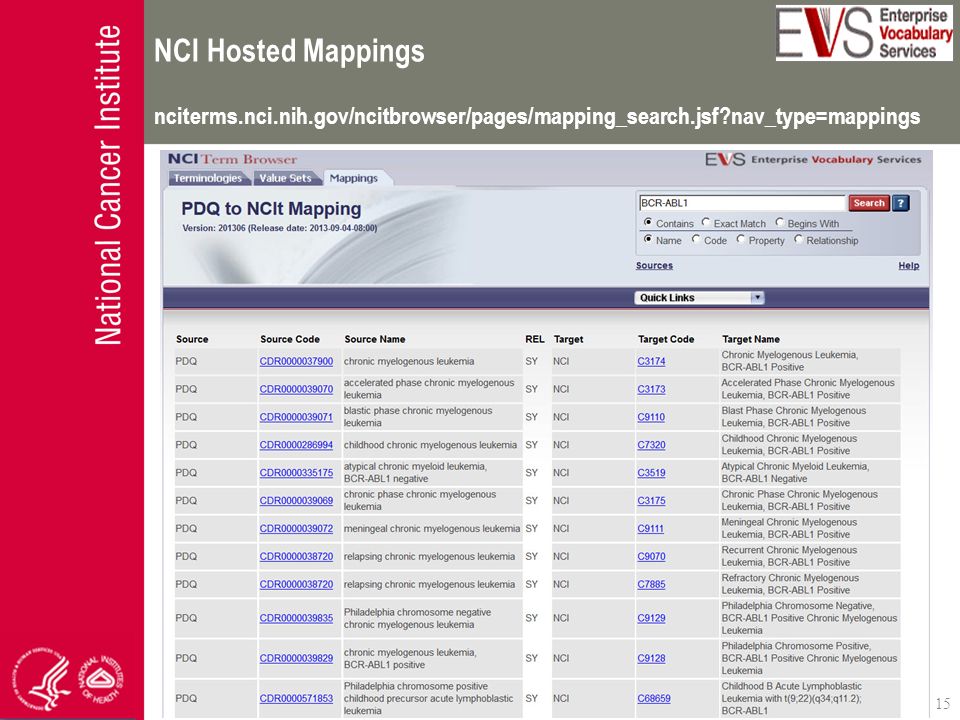Click the Source Code column header
This screenshot has height=720, width=960.
point(290,339)
